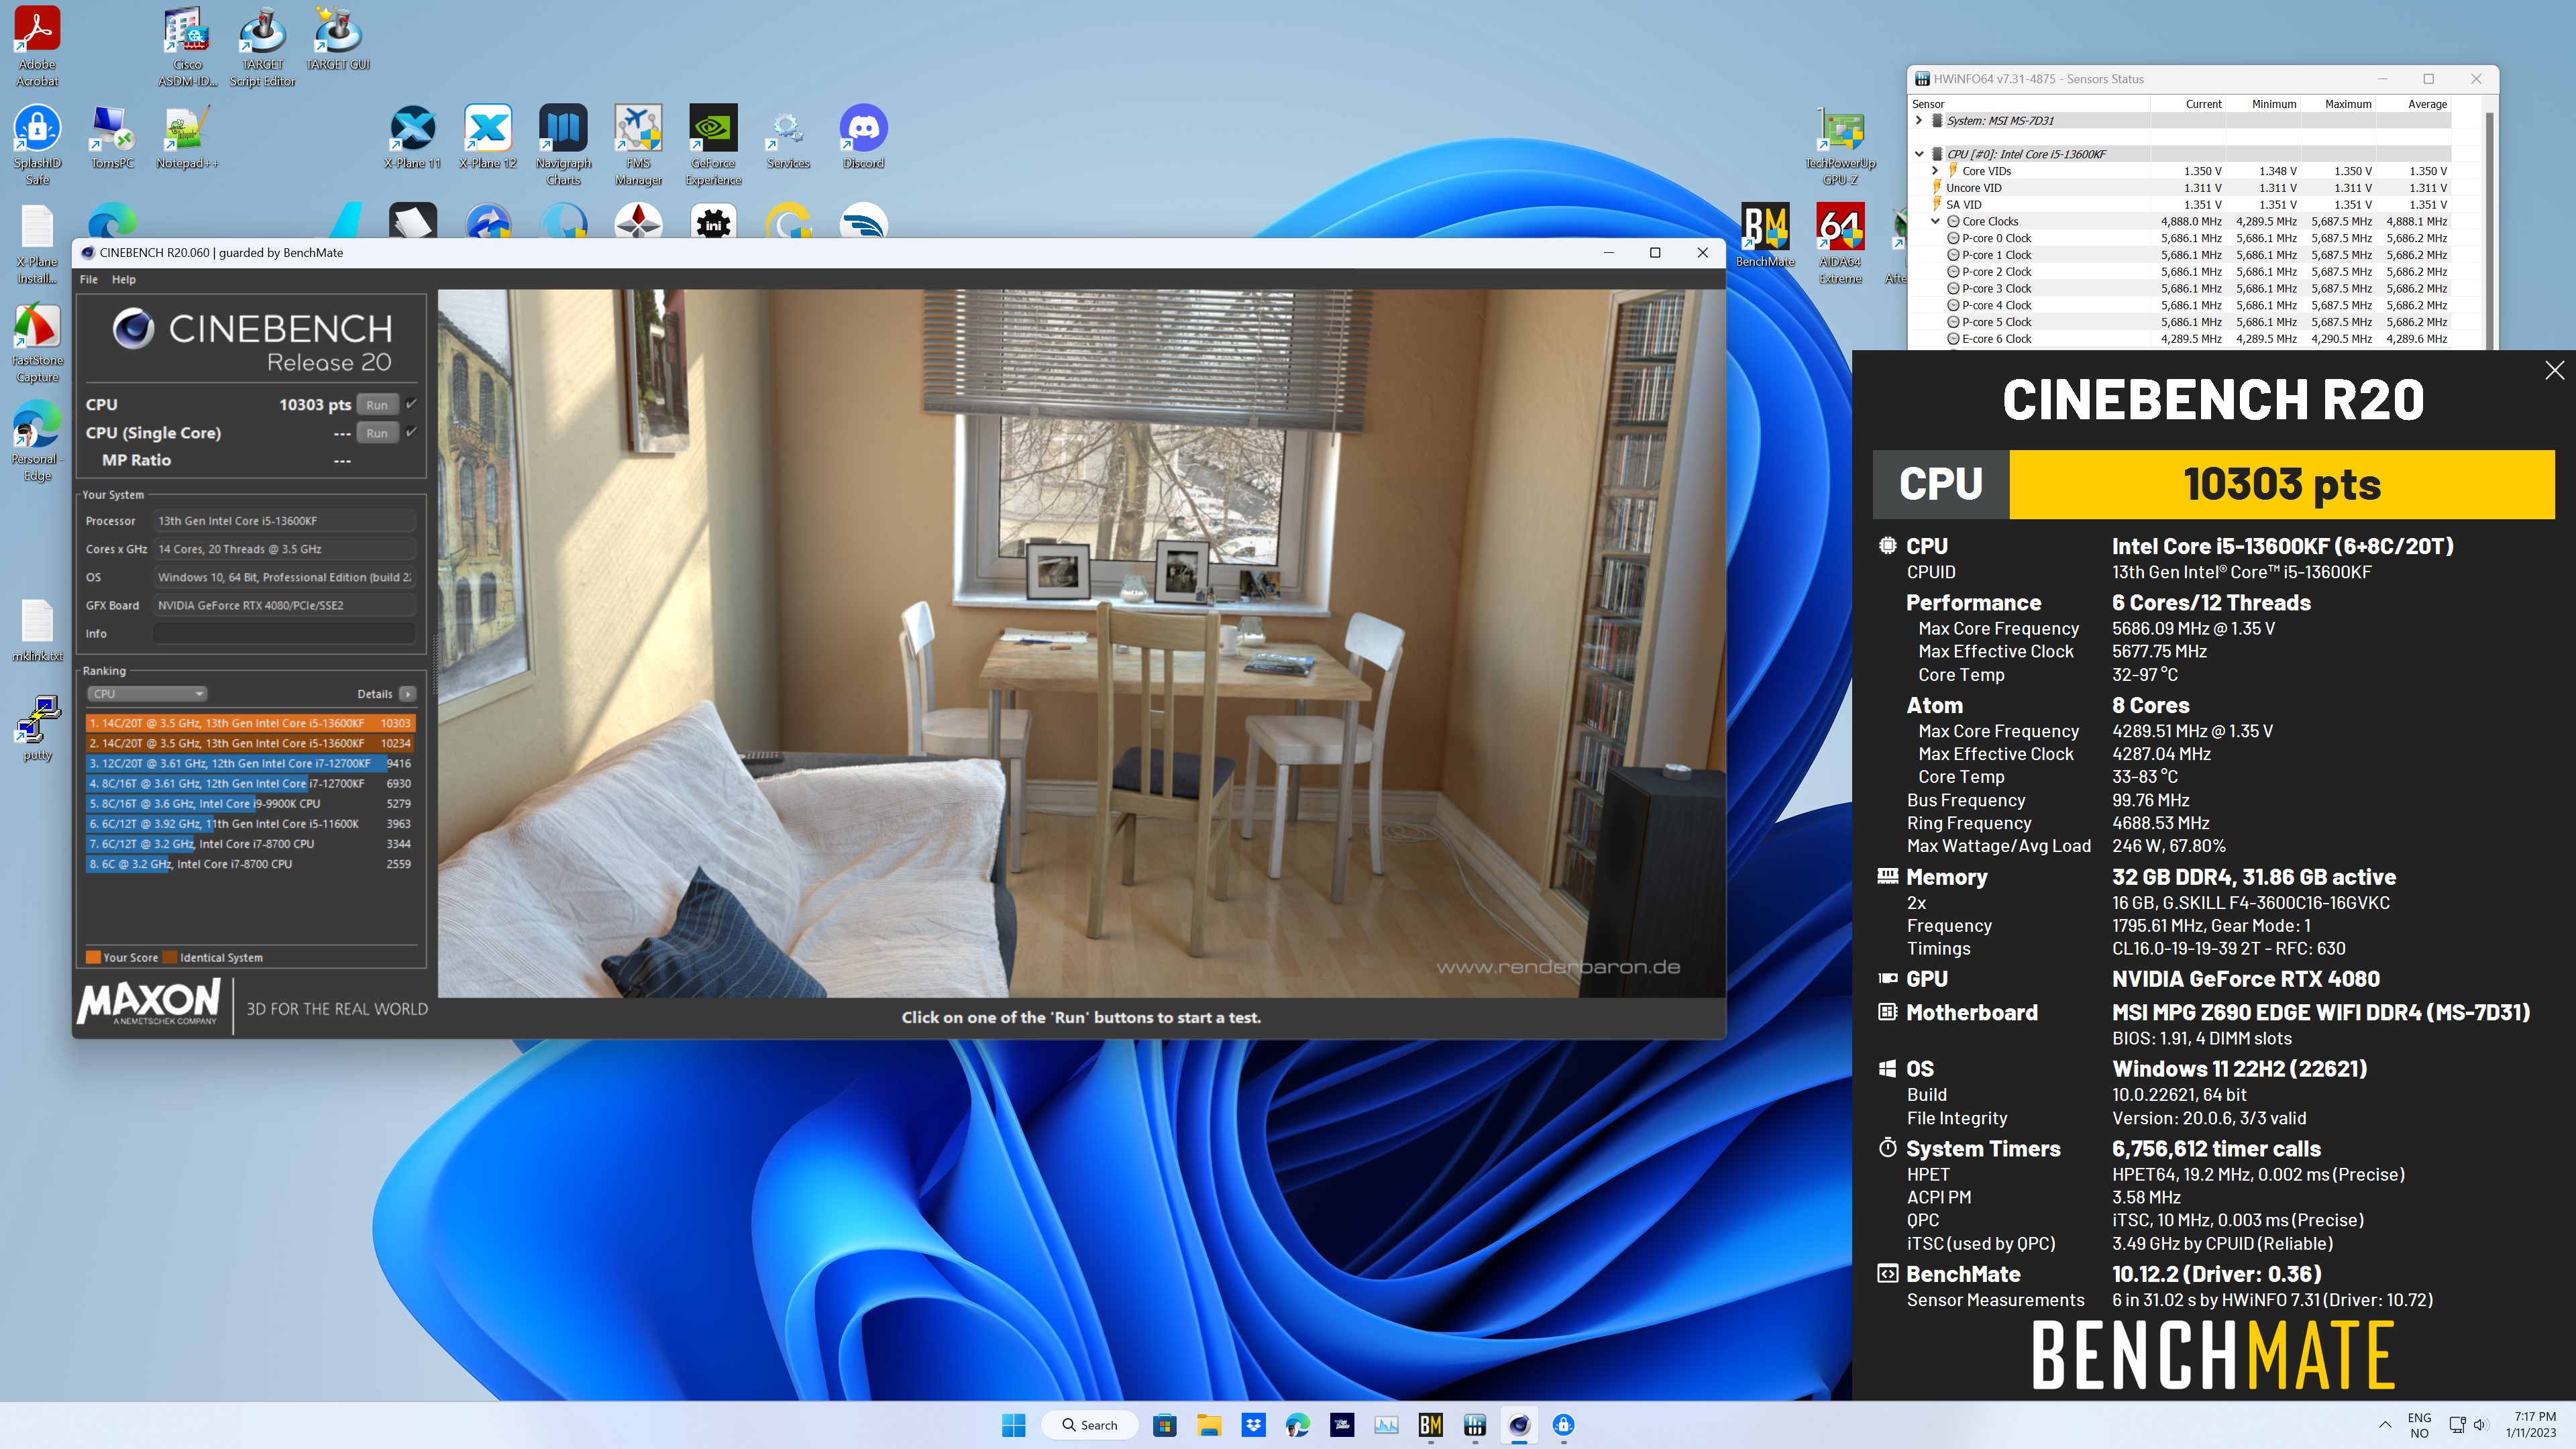Select Navigraph Charts desktop icon

563,145
